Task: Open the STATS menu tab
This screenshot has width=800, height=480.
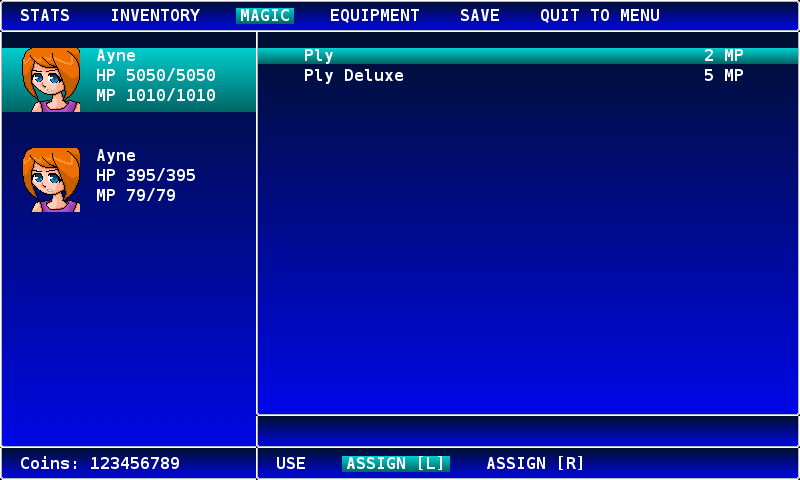Action: pos(45,16)
